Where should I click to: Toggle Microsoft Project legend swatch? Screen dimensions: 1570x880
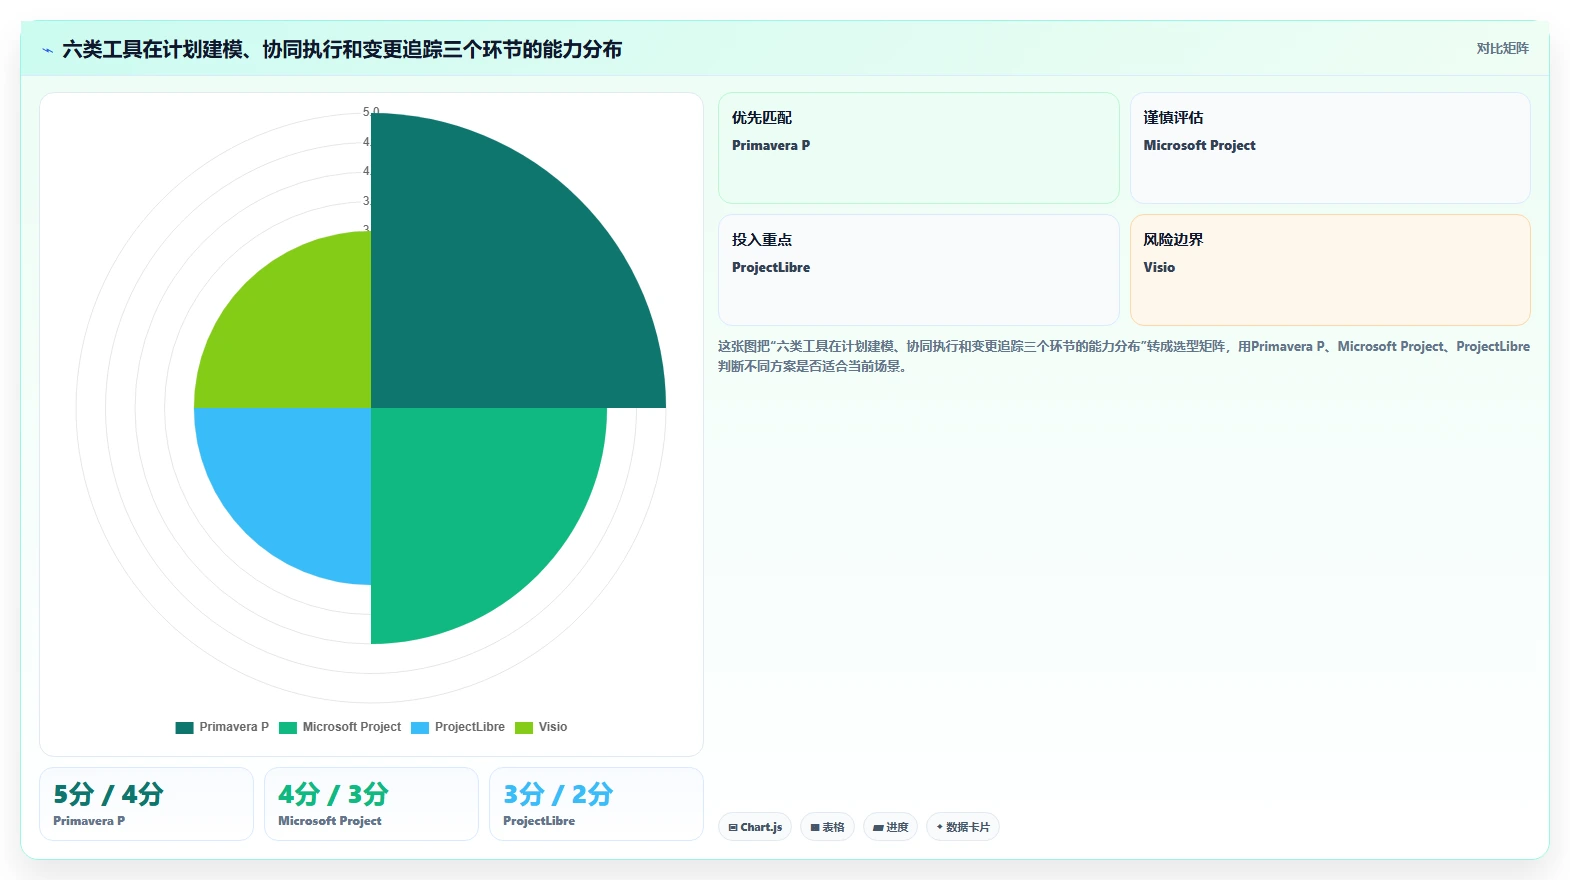coord(288,728)
